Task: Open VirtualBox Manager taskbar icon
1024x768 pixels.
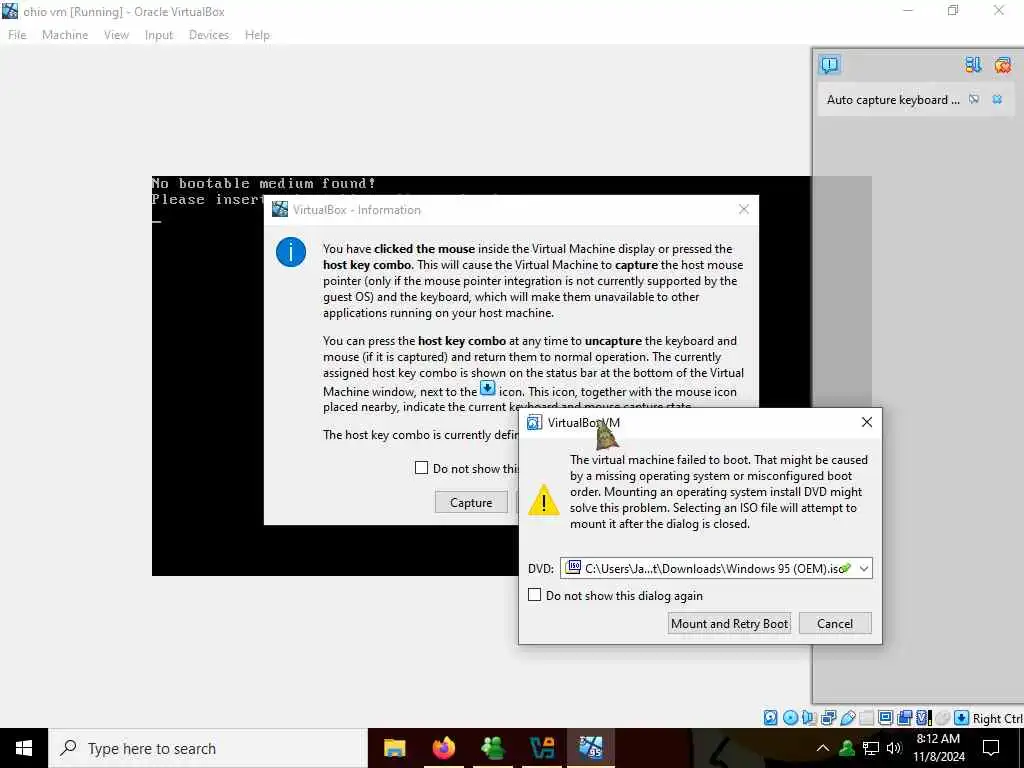Action: pyautogui.click(x=542, y=748)
